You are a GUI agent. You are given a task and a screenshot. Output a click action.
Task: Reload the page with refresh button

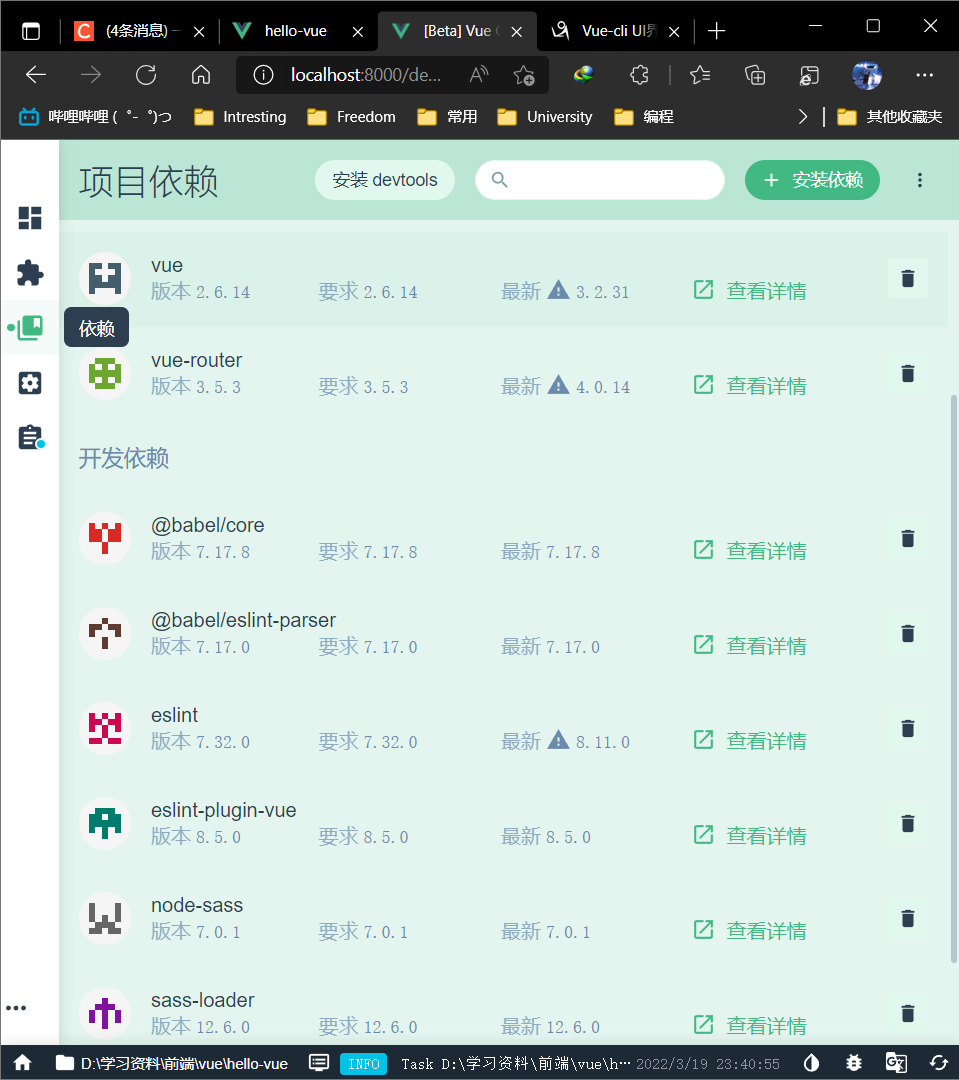coord(146,75)
